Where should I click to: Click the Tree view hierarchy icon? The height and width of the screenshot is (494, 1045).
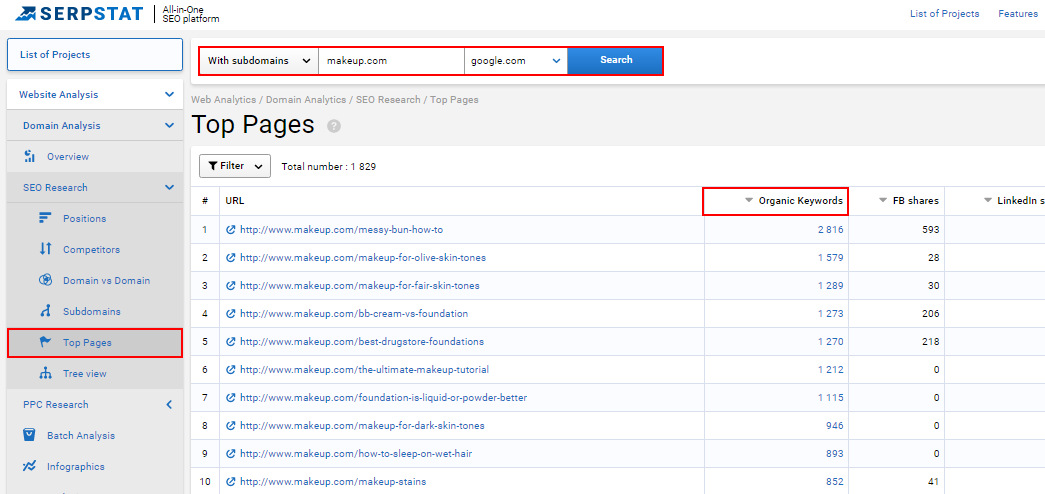coord(45,373)
